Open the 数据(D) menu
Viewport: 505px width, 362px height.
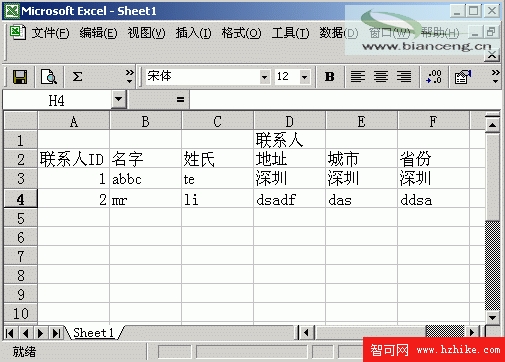point(339,33)
